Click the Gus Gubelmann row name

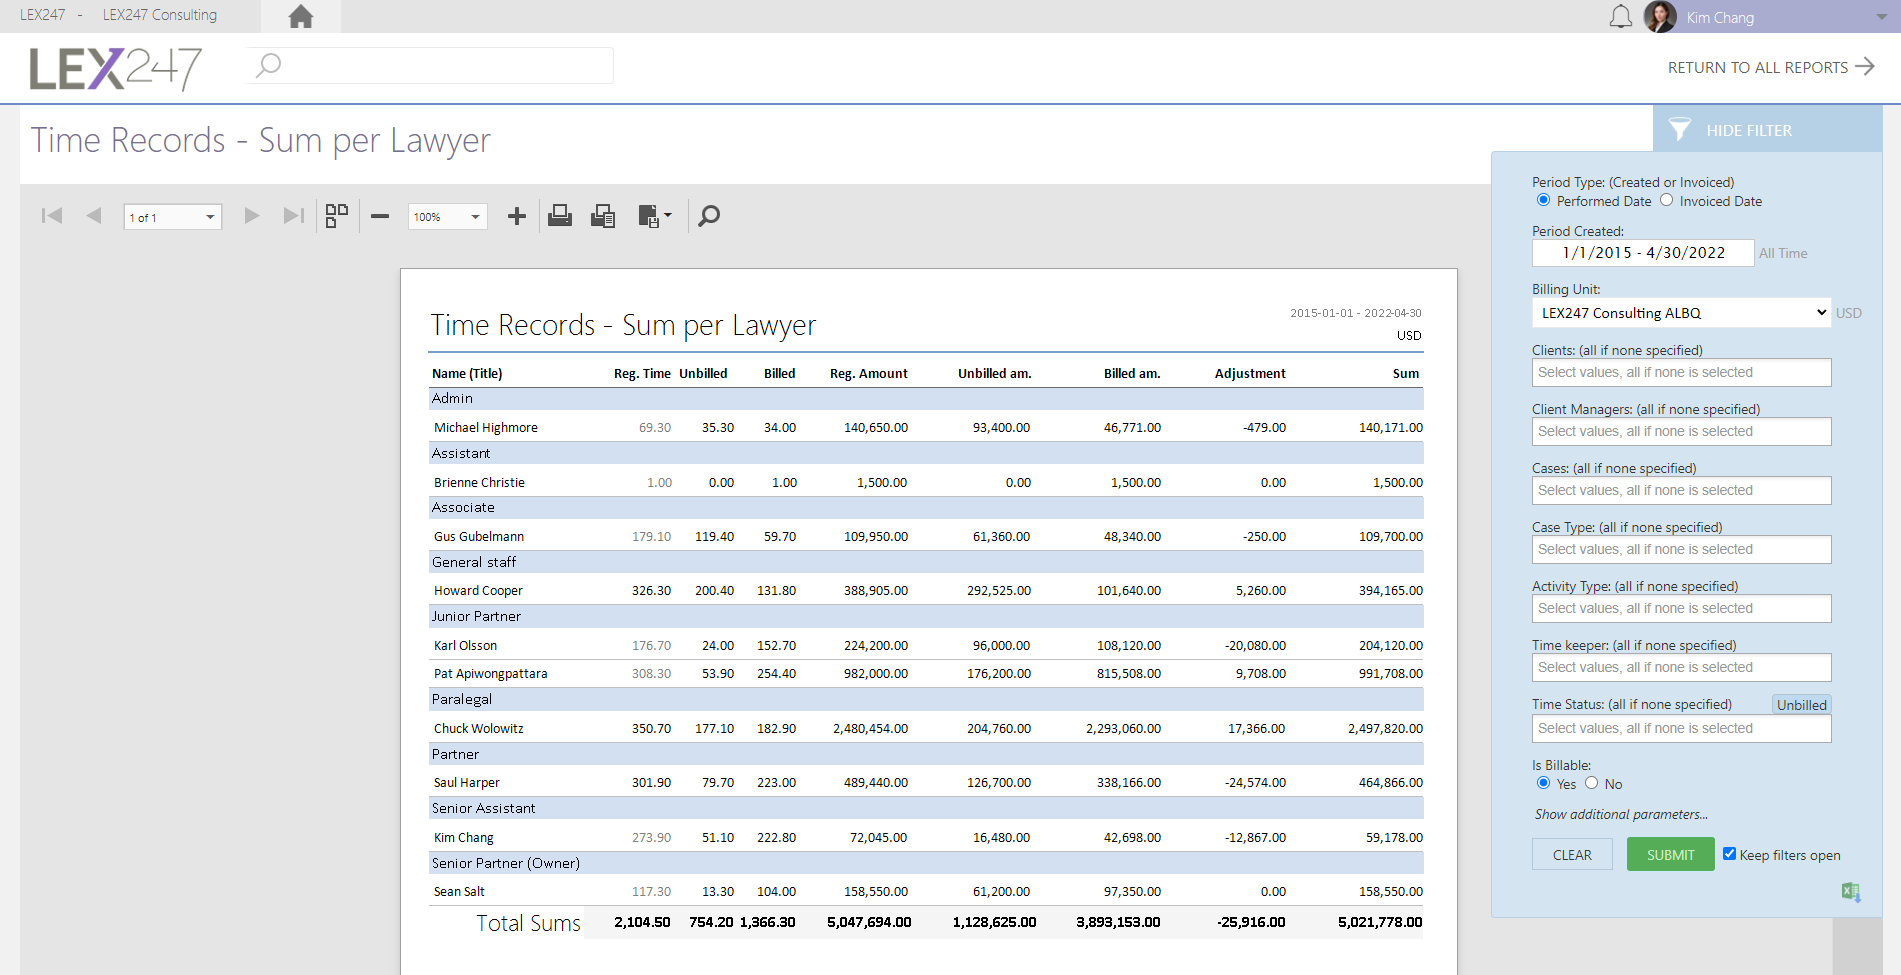pyautogui.click(x=478, y=536)
